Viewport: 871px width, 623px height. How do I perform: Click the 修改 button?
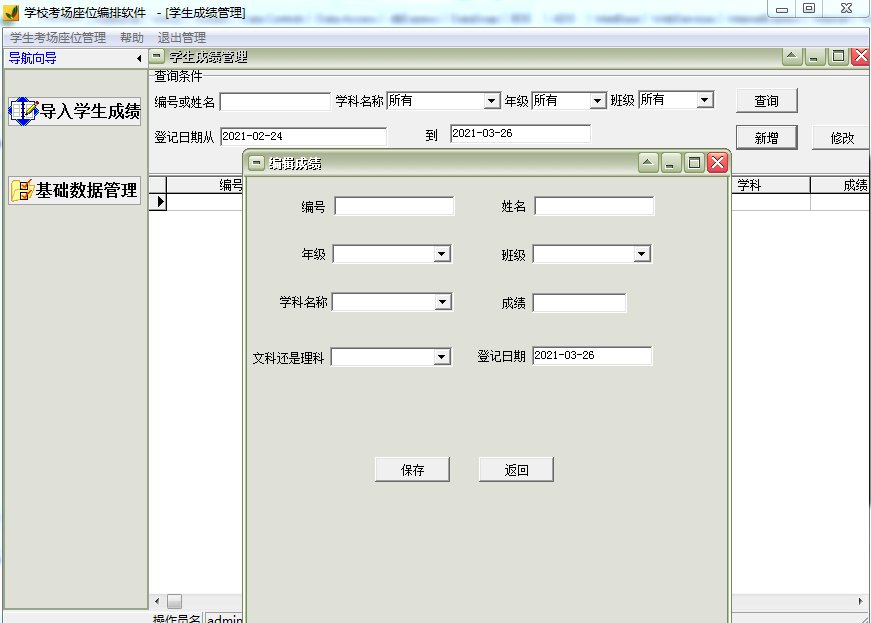(x=842, y=138)
